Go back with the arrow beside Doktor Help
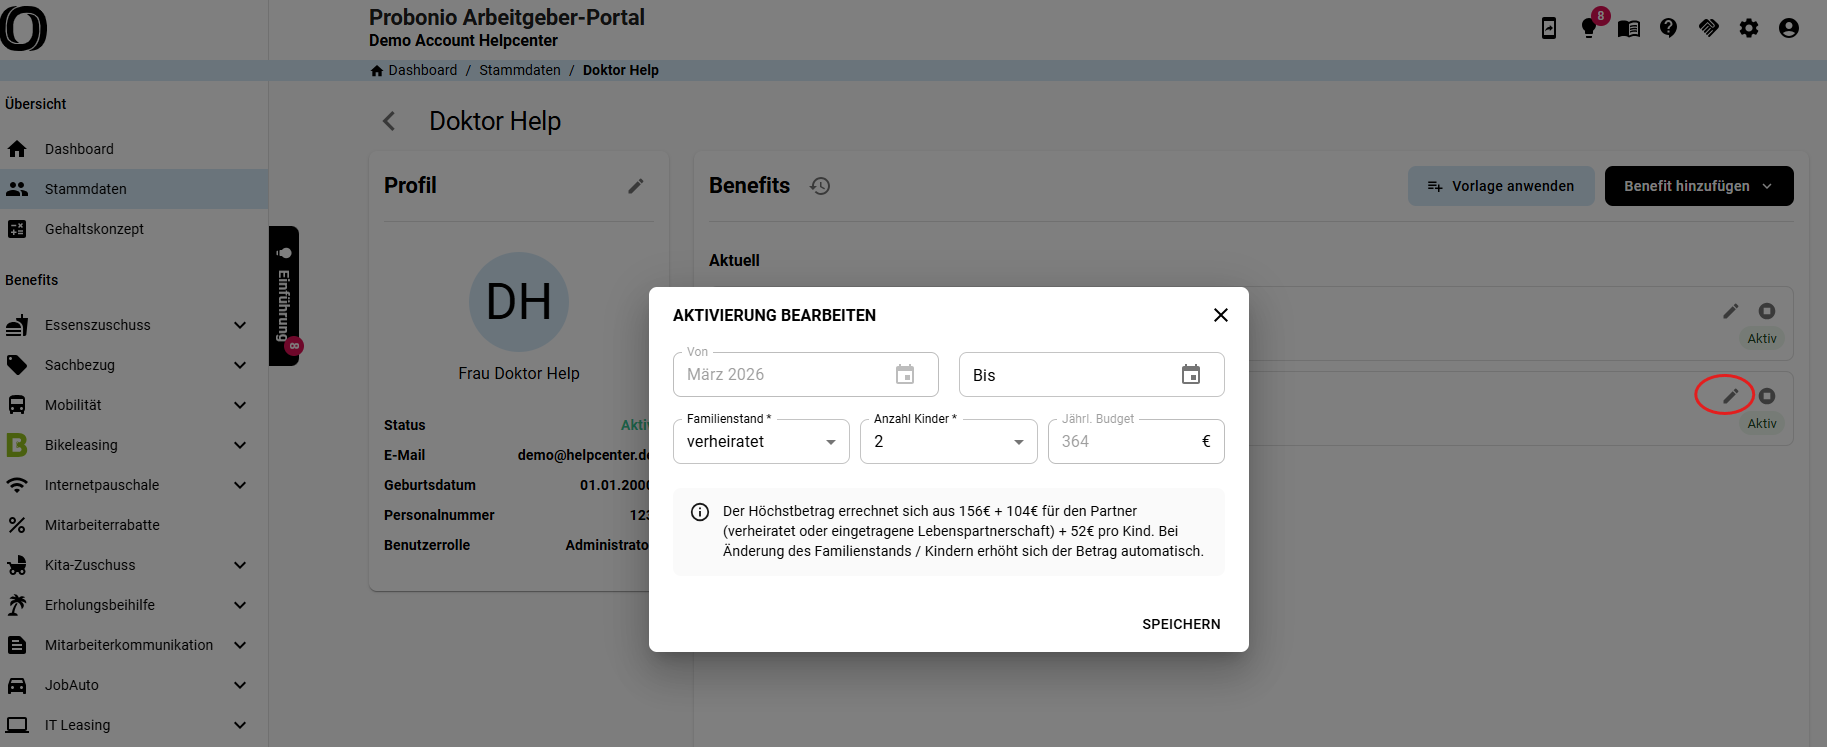This screenshot has width=1827, height=747. pyautogui.click(x=389, y=121)
